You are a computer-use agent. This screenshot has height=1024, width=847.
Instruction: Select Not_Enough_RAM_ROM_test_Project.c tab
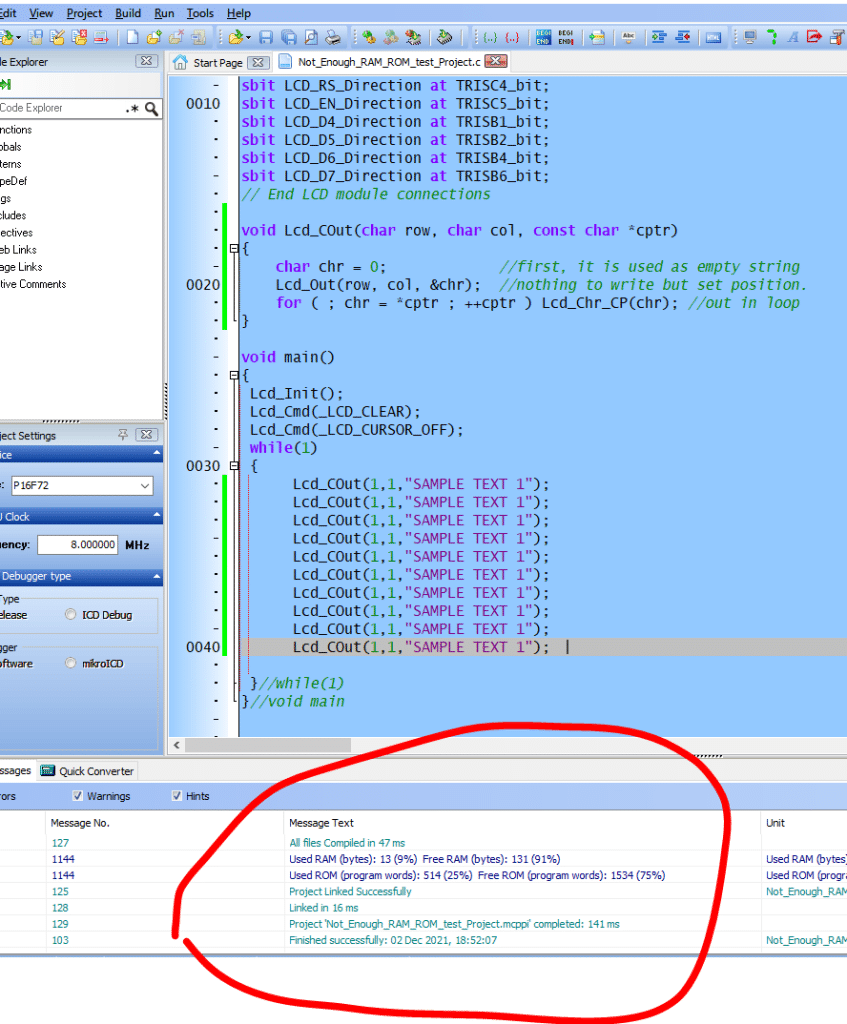[x=389, y=62]
